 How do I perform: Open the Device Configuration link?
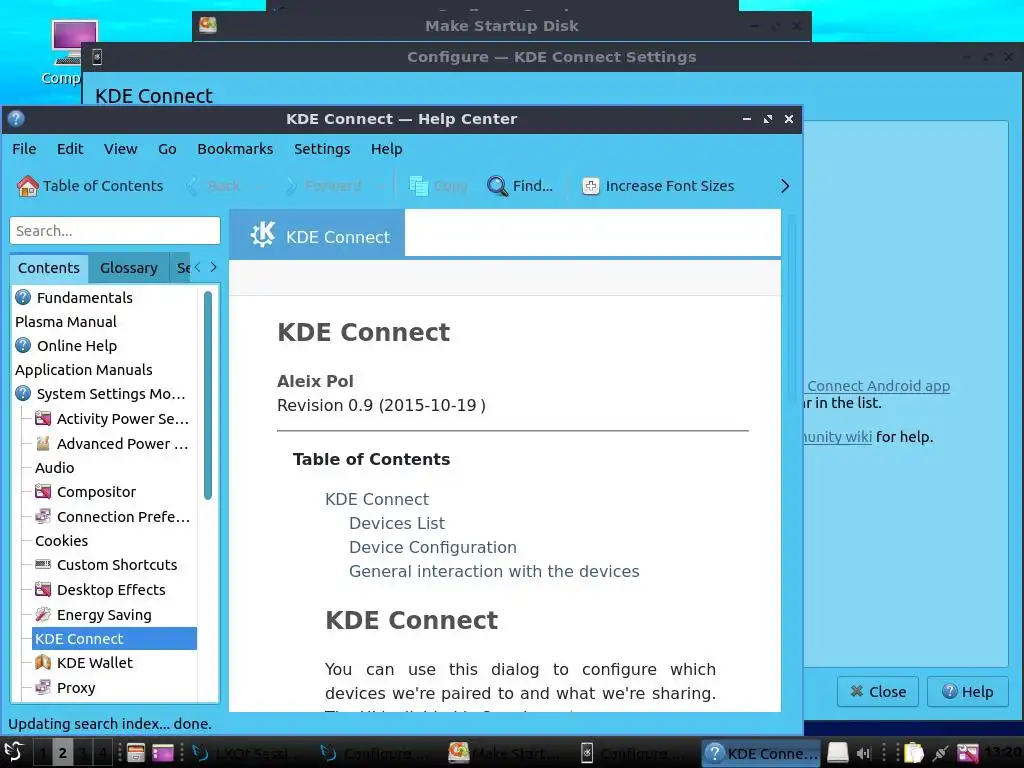pos(433,547)
